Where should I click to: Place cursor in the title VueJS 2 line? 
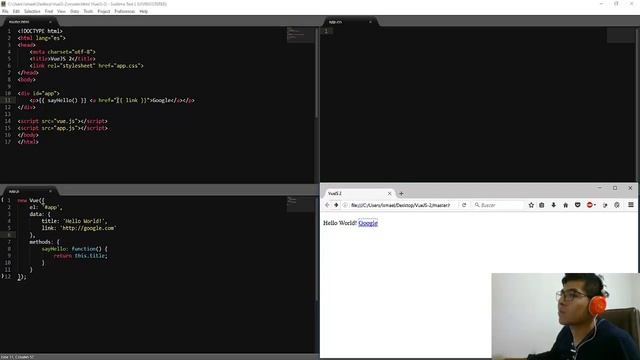[x=62, y=59]
